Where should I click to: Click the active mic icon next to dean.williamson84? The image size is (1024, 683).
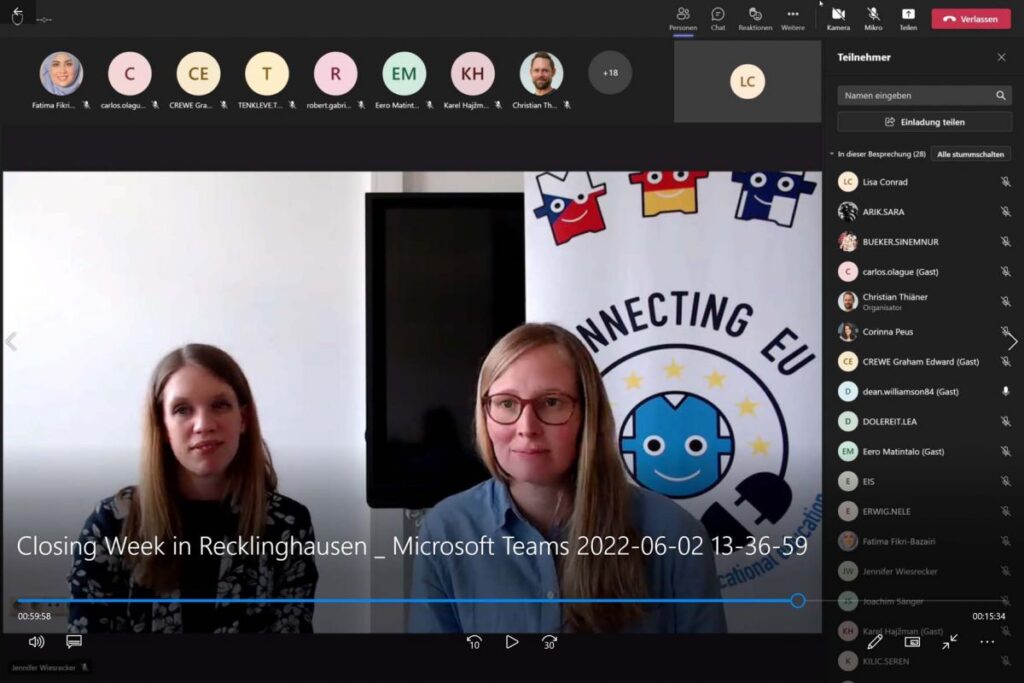pos(1005,392)
